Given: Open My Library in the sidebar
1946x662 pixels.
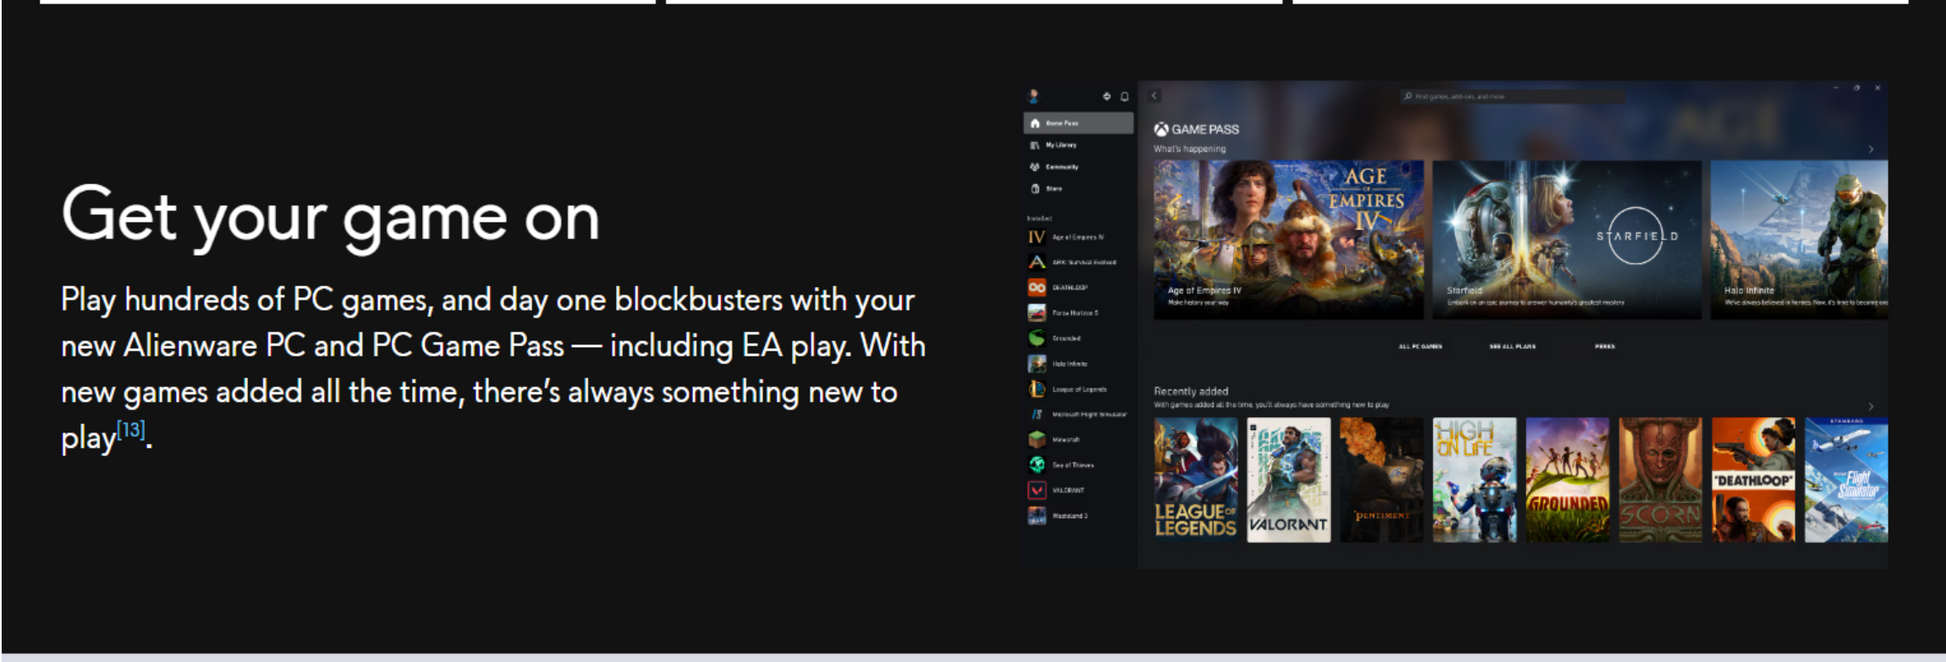Looking at the screenshot, I should click(1060, 145).
